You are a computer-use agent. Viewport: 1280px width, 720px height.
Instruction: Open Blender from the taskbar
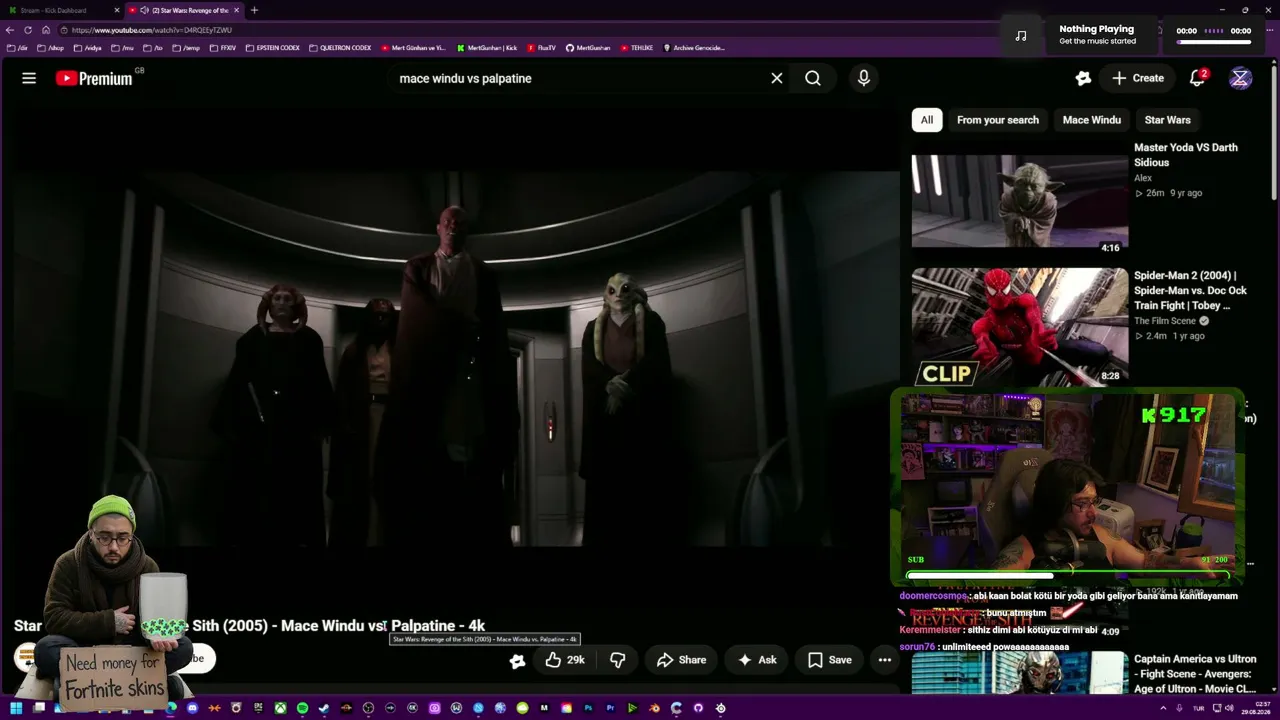pyautogui.click(x=654, y=708)
